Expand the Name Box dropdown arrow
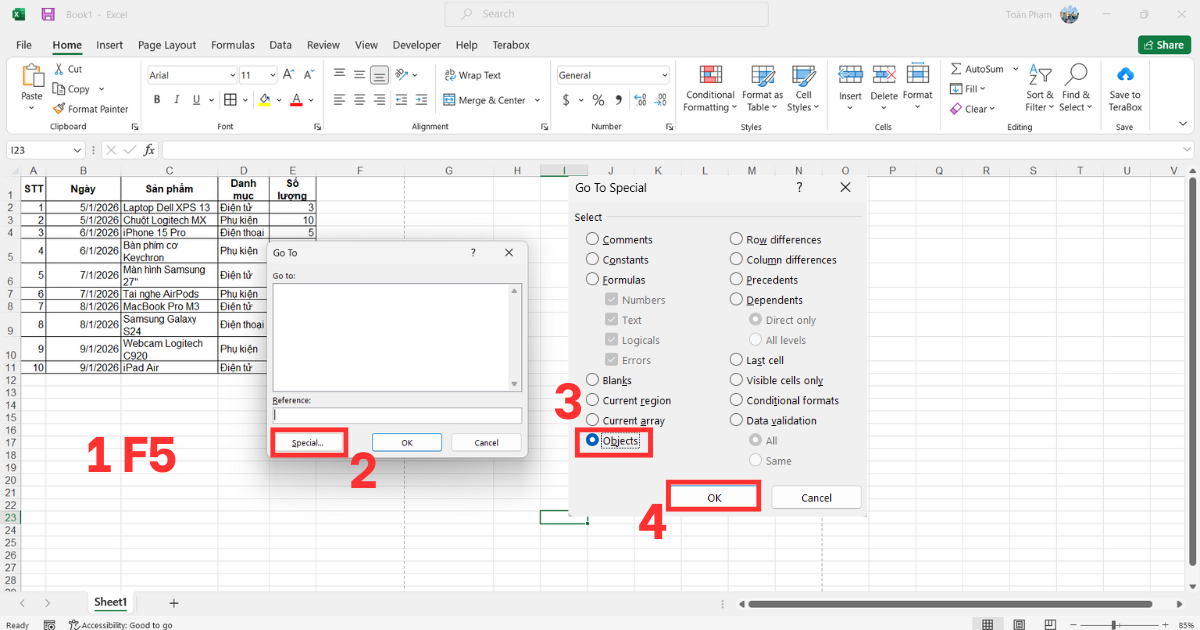1200x630 pixels. (x=78, y=150)
